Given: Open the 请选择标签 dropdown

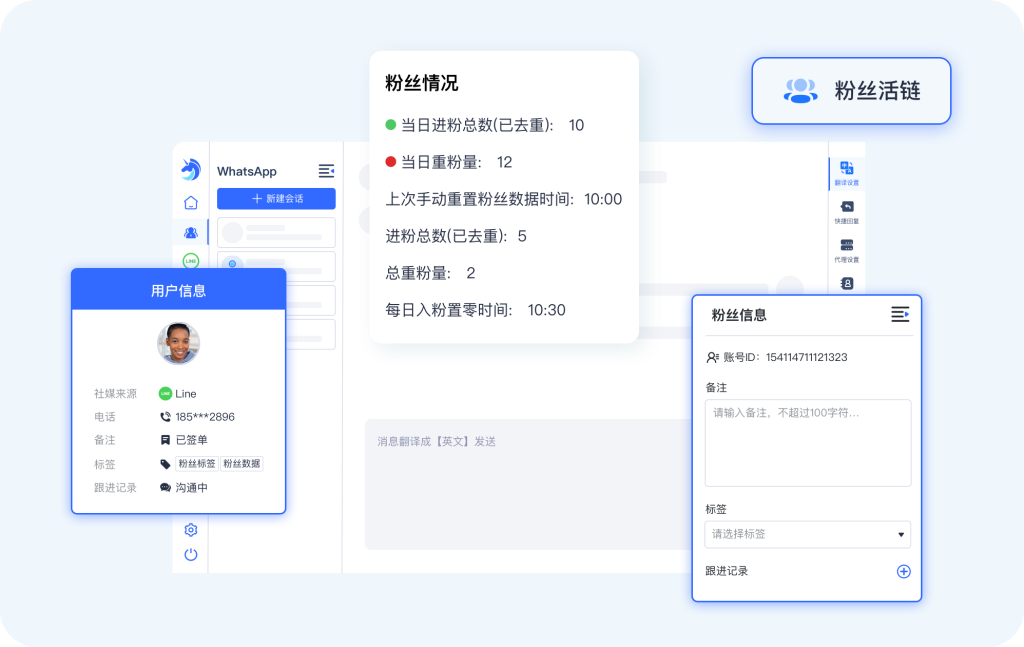Looking at the screenshot, I should (x=808, y=534).
